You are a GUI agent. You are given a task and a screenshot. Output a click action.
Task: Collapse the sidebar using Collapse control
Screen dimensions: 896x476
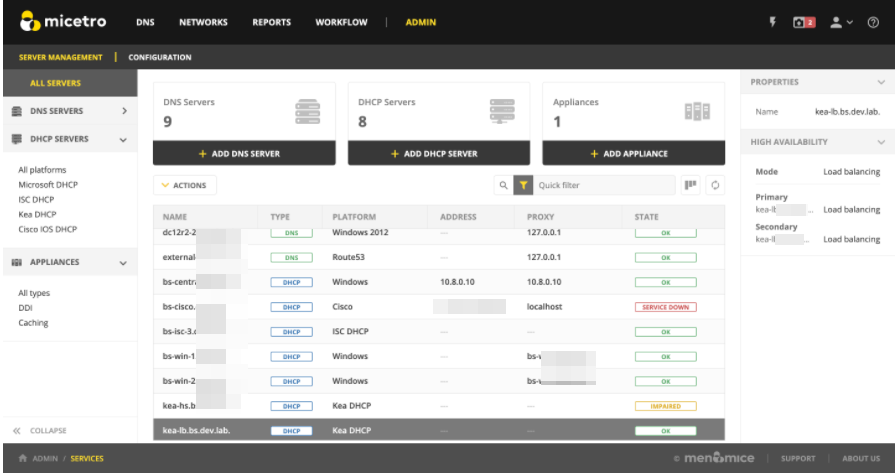(41, 431)
